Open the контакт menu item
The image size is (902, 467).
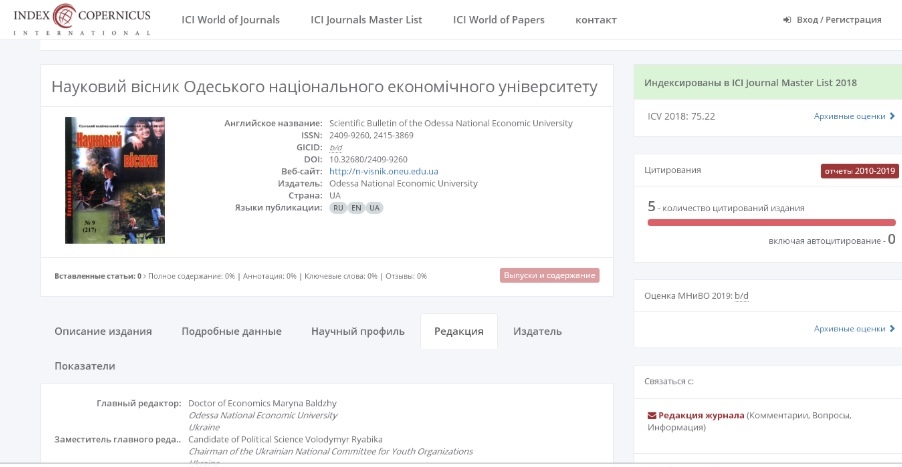point(596,20)
